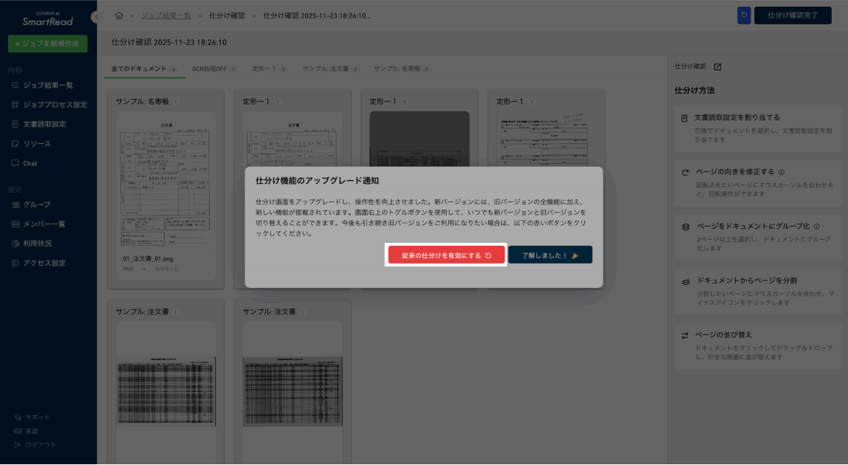Open グループ settings in the sidebar
This screenshot has width=848, height=465.
click(x=36, y=205)
